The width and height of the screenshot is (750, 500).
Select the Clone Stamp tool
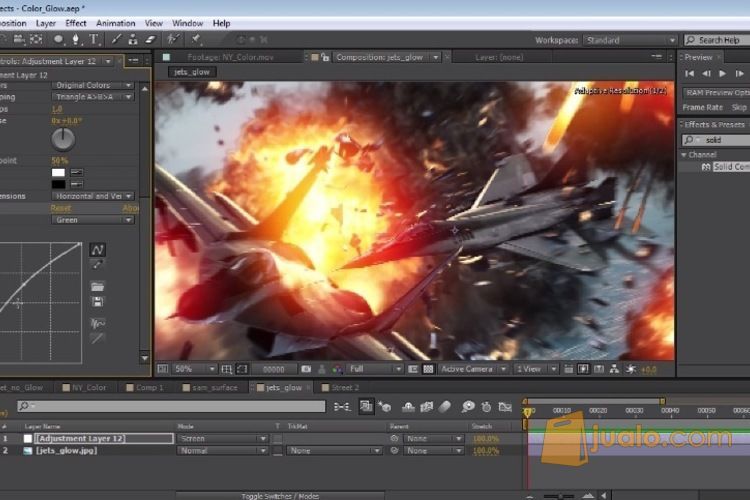point(133,40)
